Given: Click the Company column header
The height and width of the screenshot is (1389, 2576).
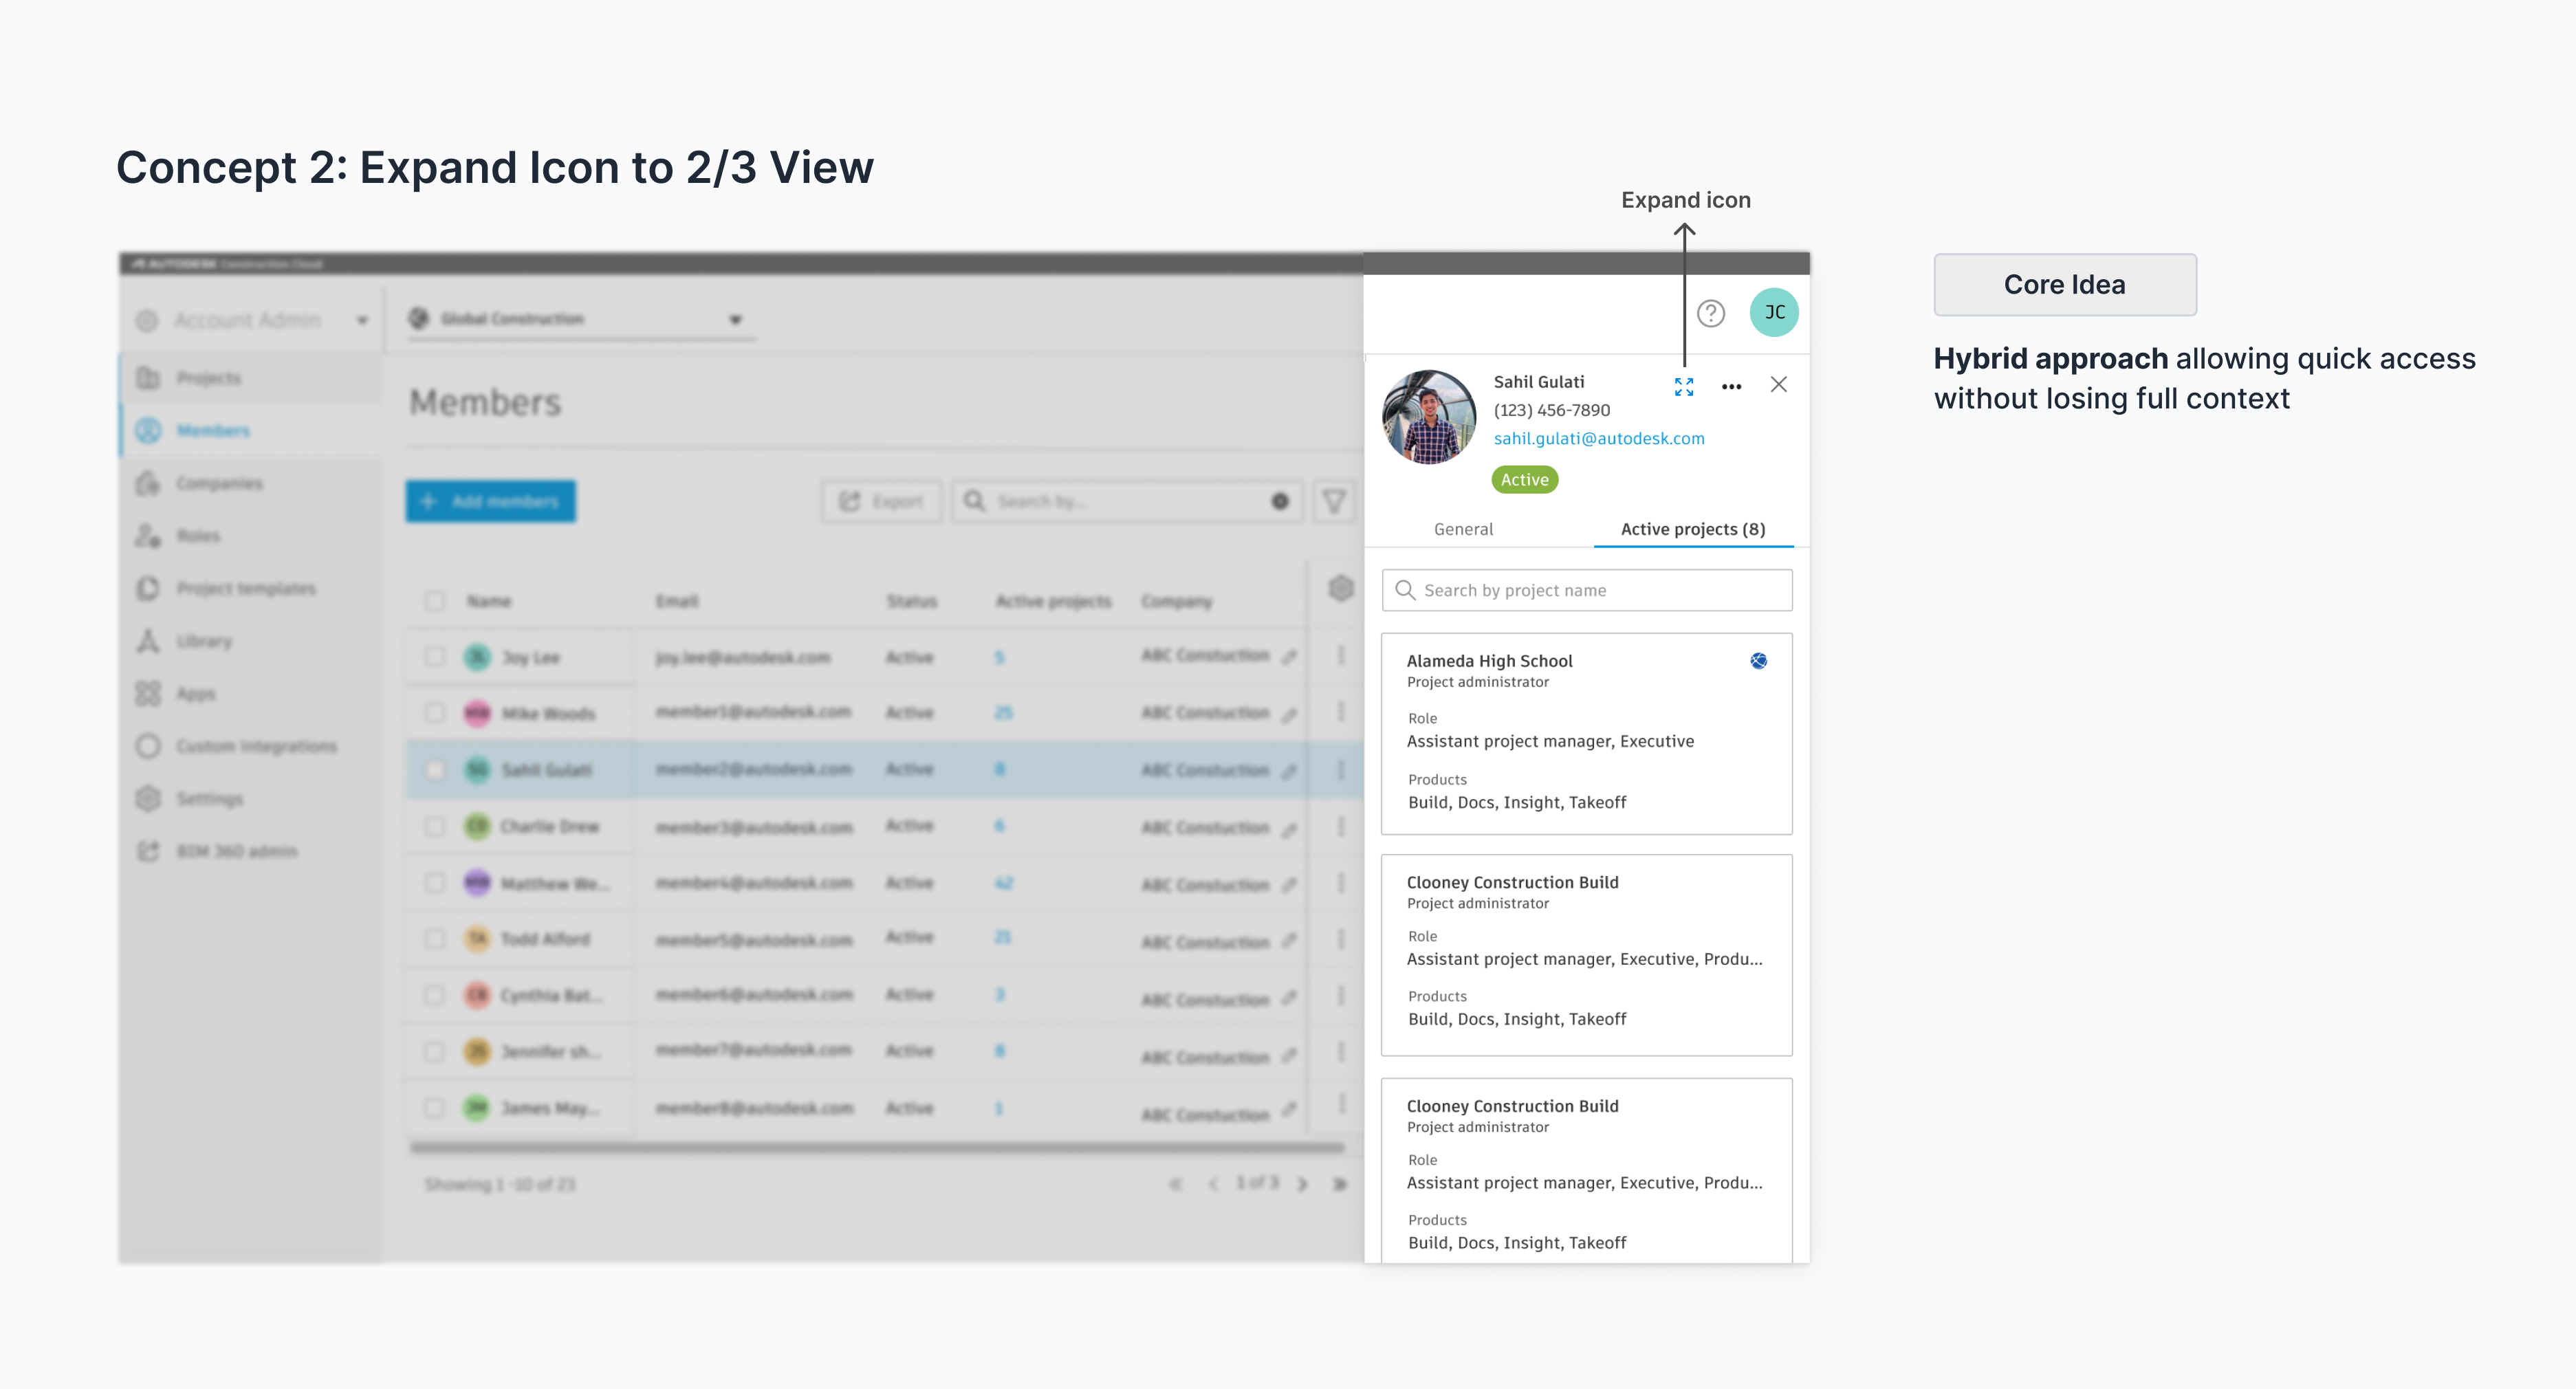Looking at the screenshot, I should click(x=1176, y=601).
